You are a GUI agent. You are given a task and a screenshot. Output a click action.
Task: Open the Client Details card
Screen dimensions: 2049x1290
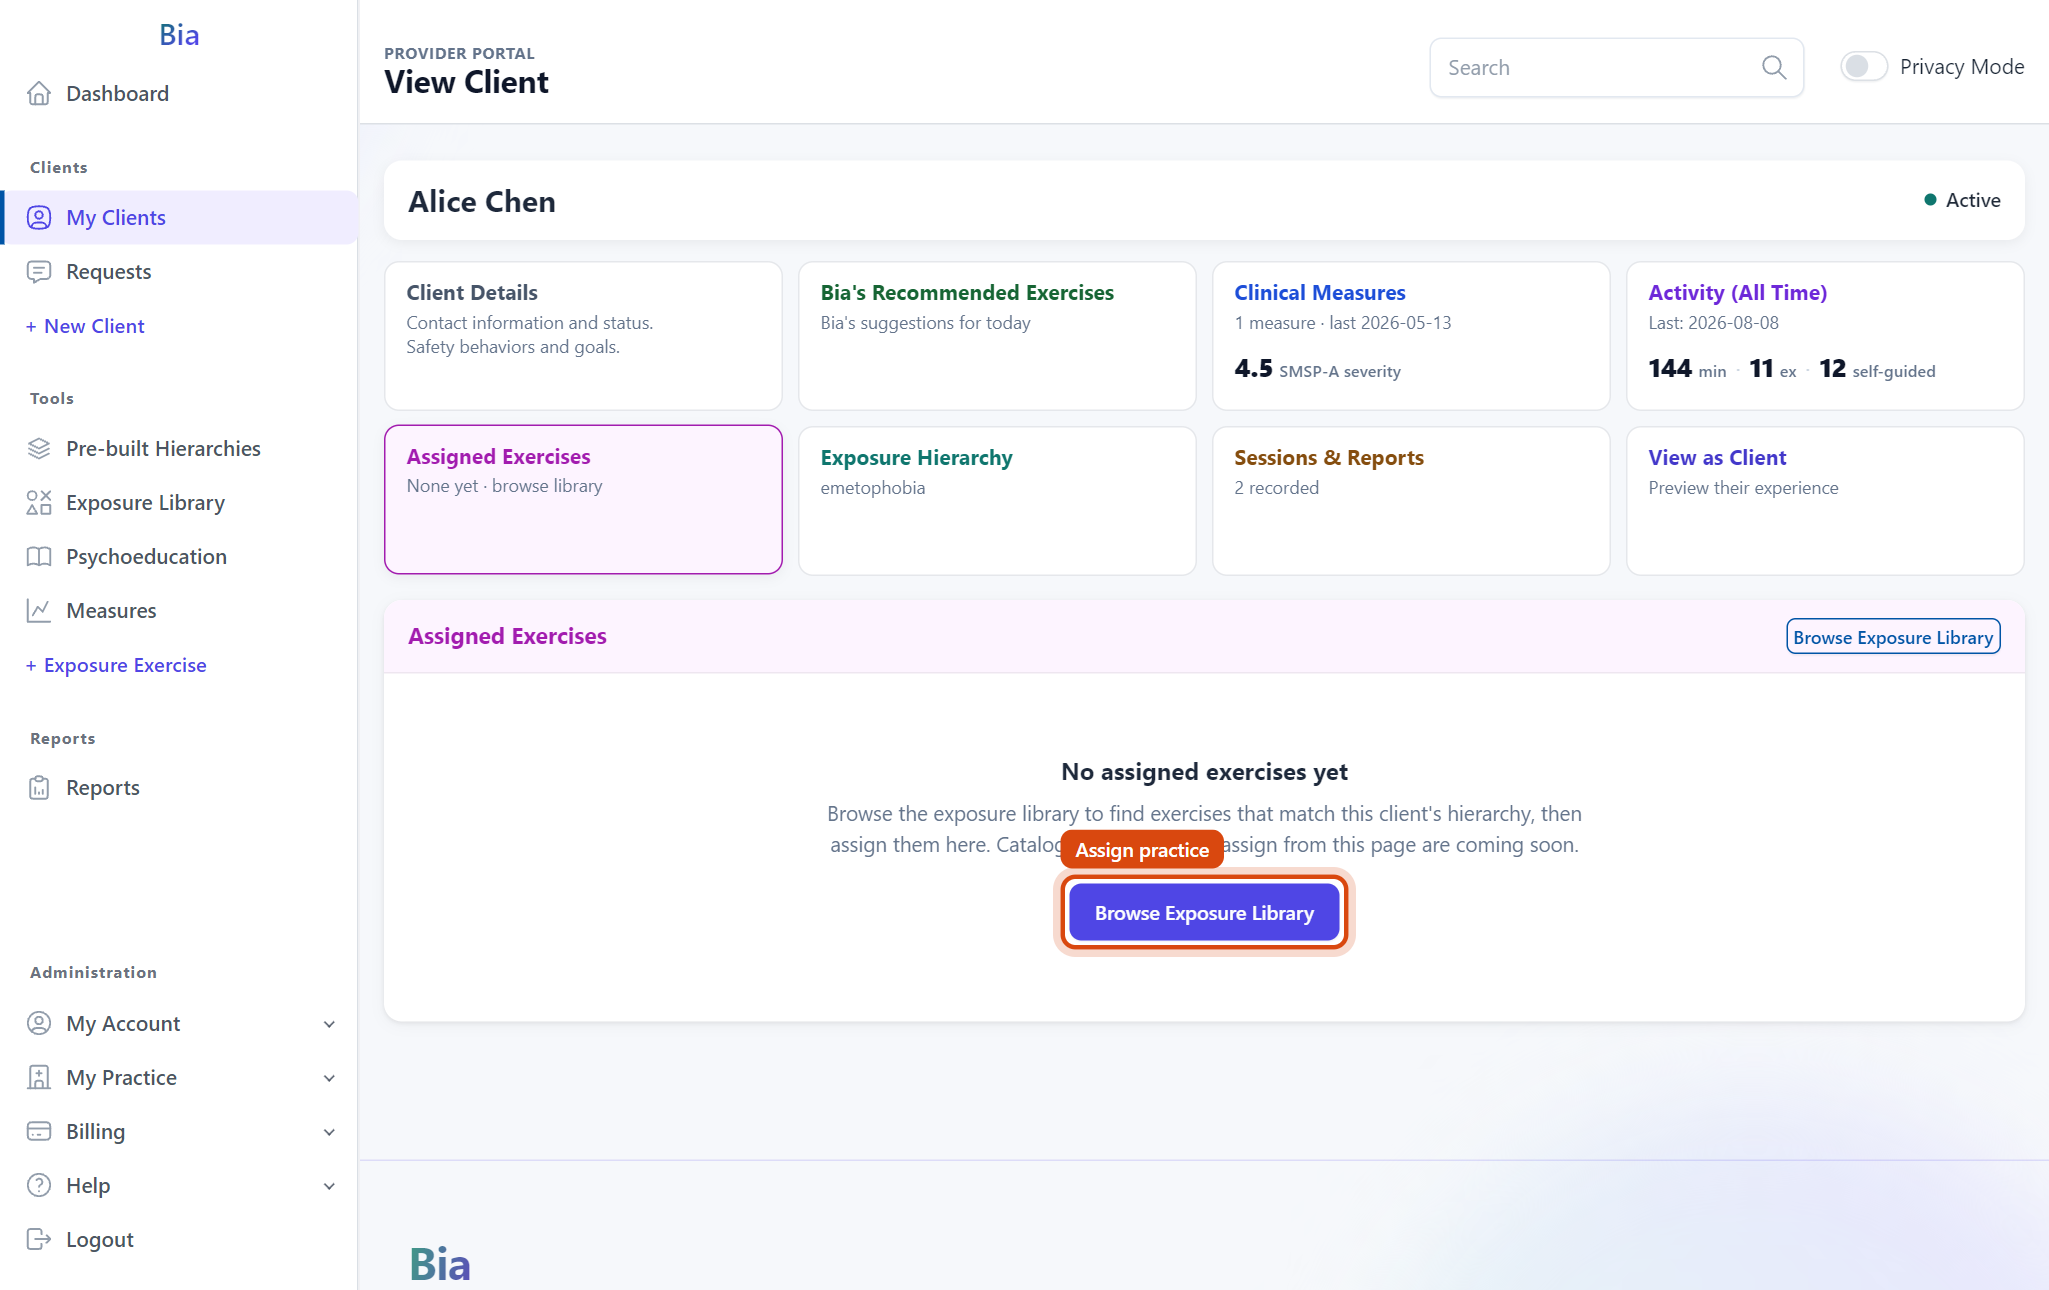(583, 335)
